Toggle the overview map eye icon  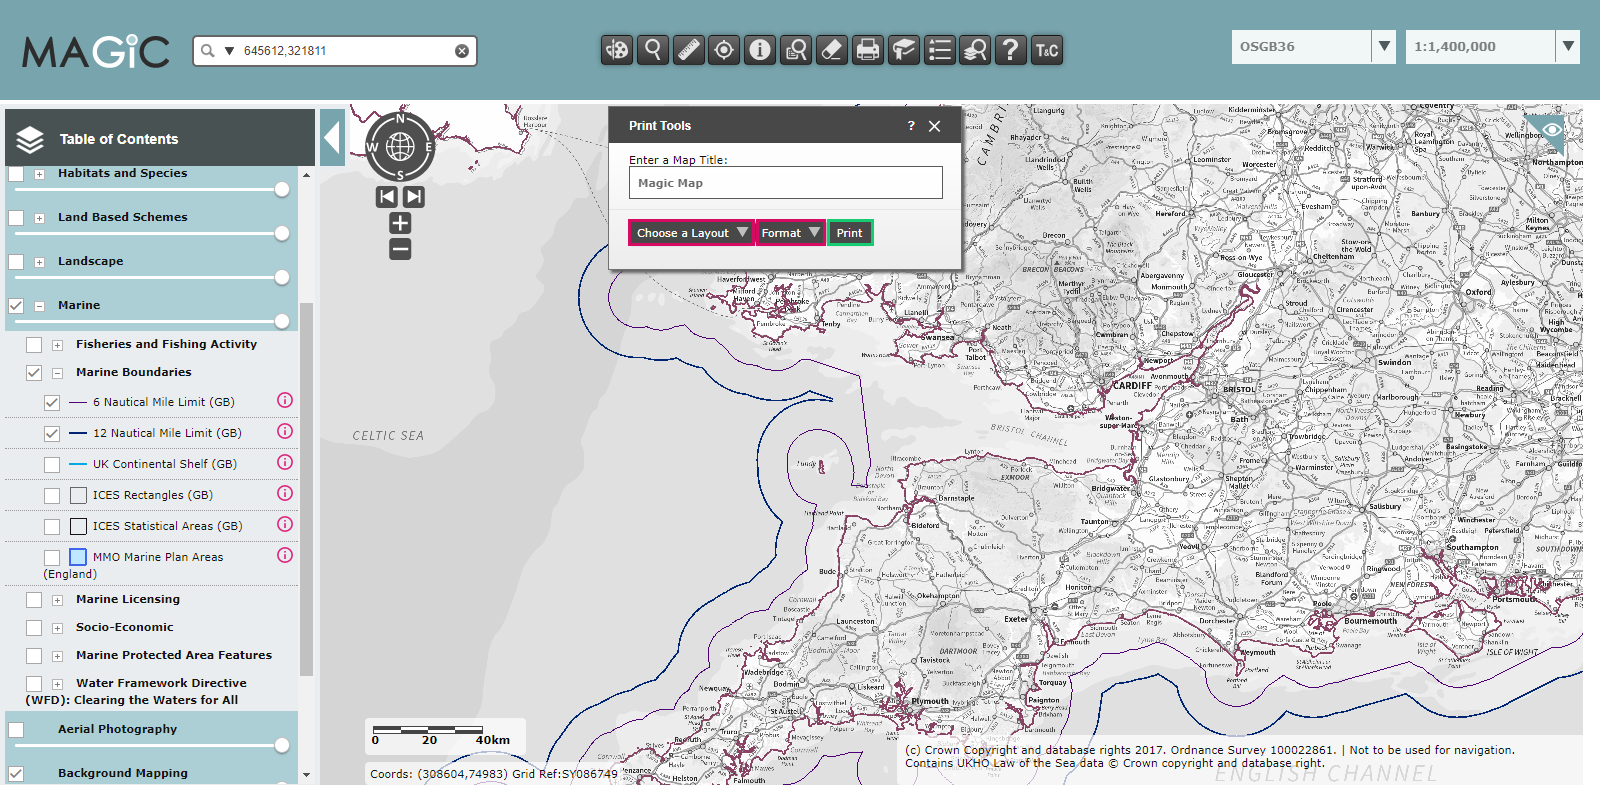pyautogui.click(x=1552, y=130)
